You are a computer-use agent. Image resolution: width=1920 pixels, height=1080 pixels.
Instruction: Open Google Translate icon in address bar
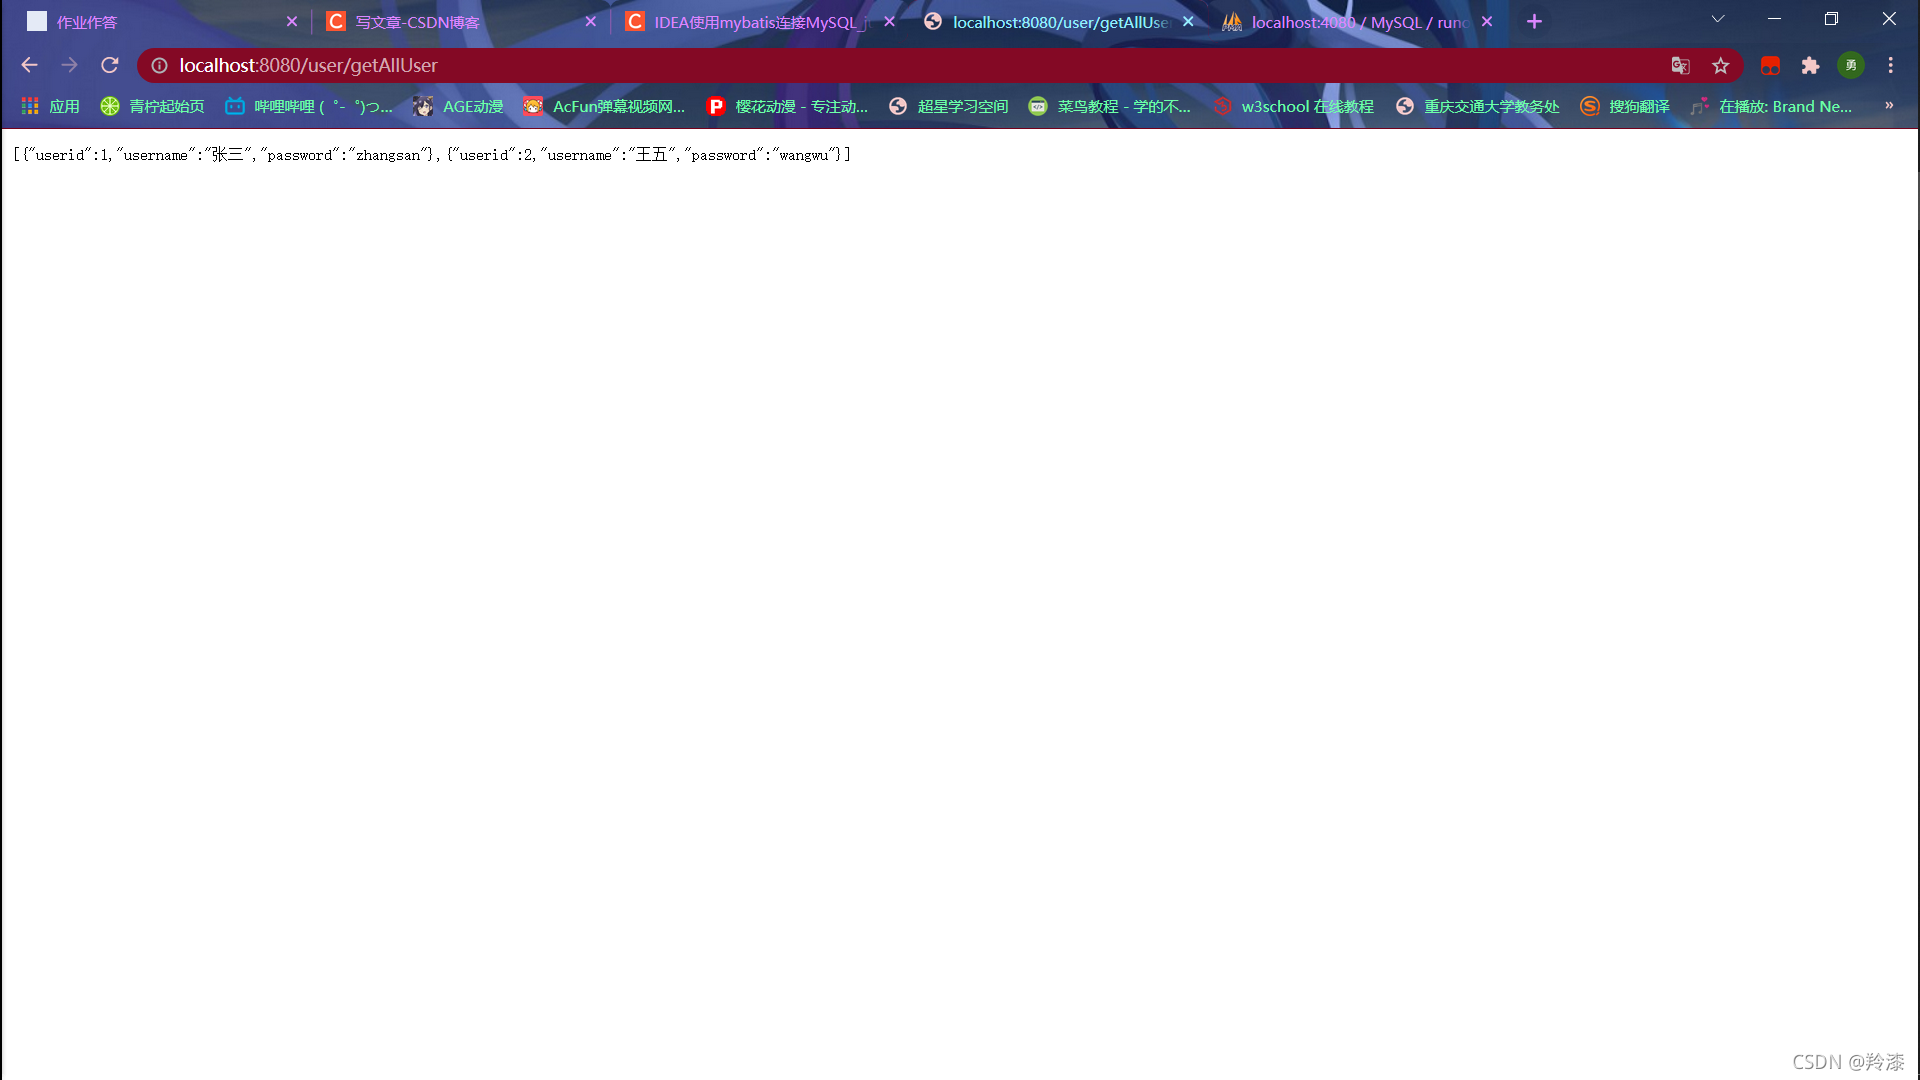point(1680,65)
